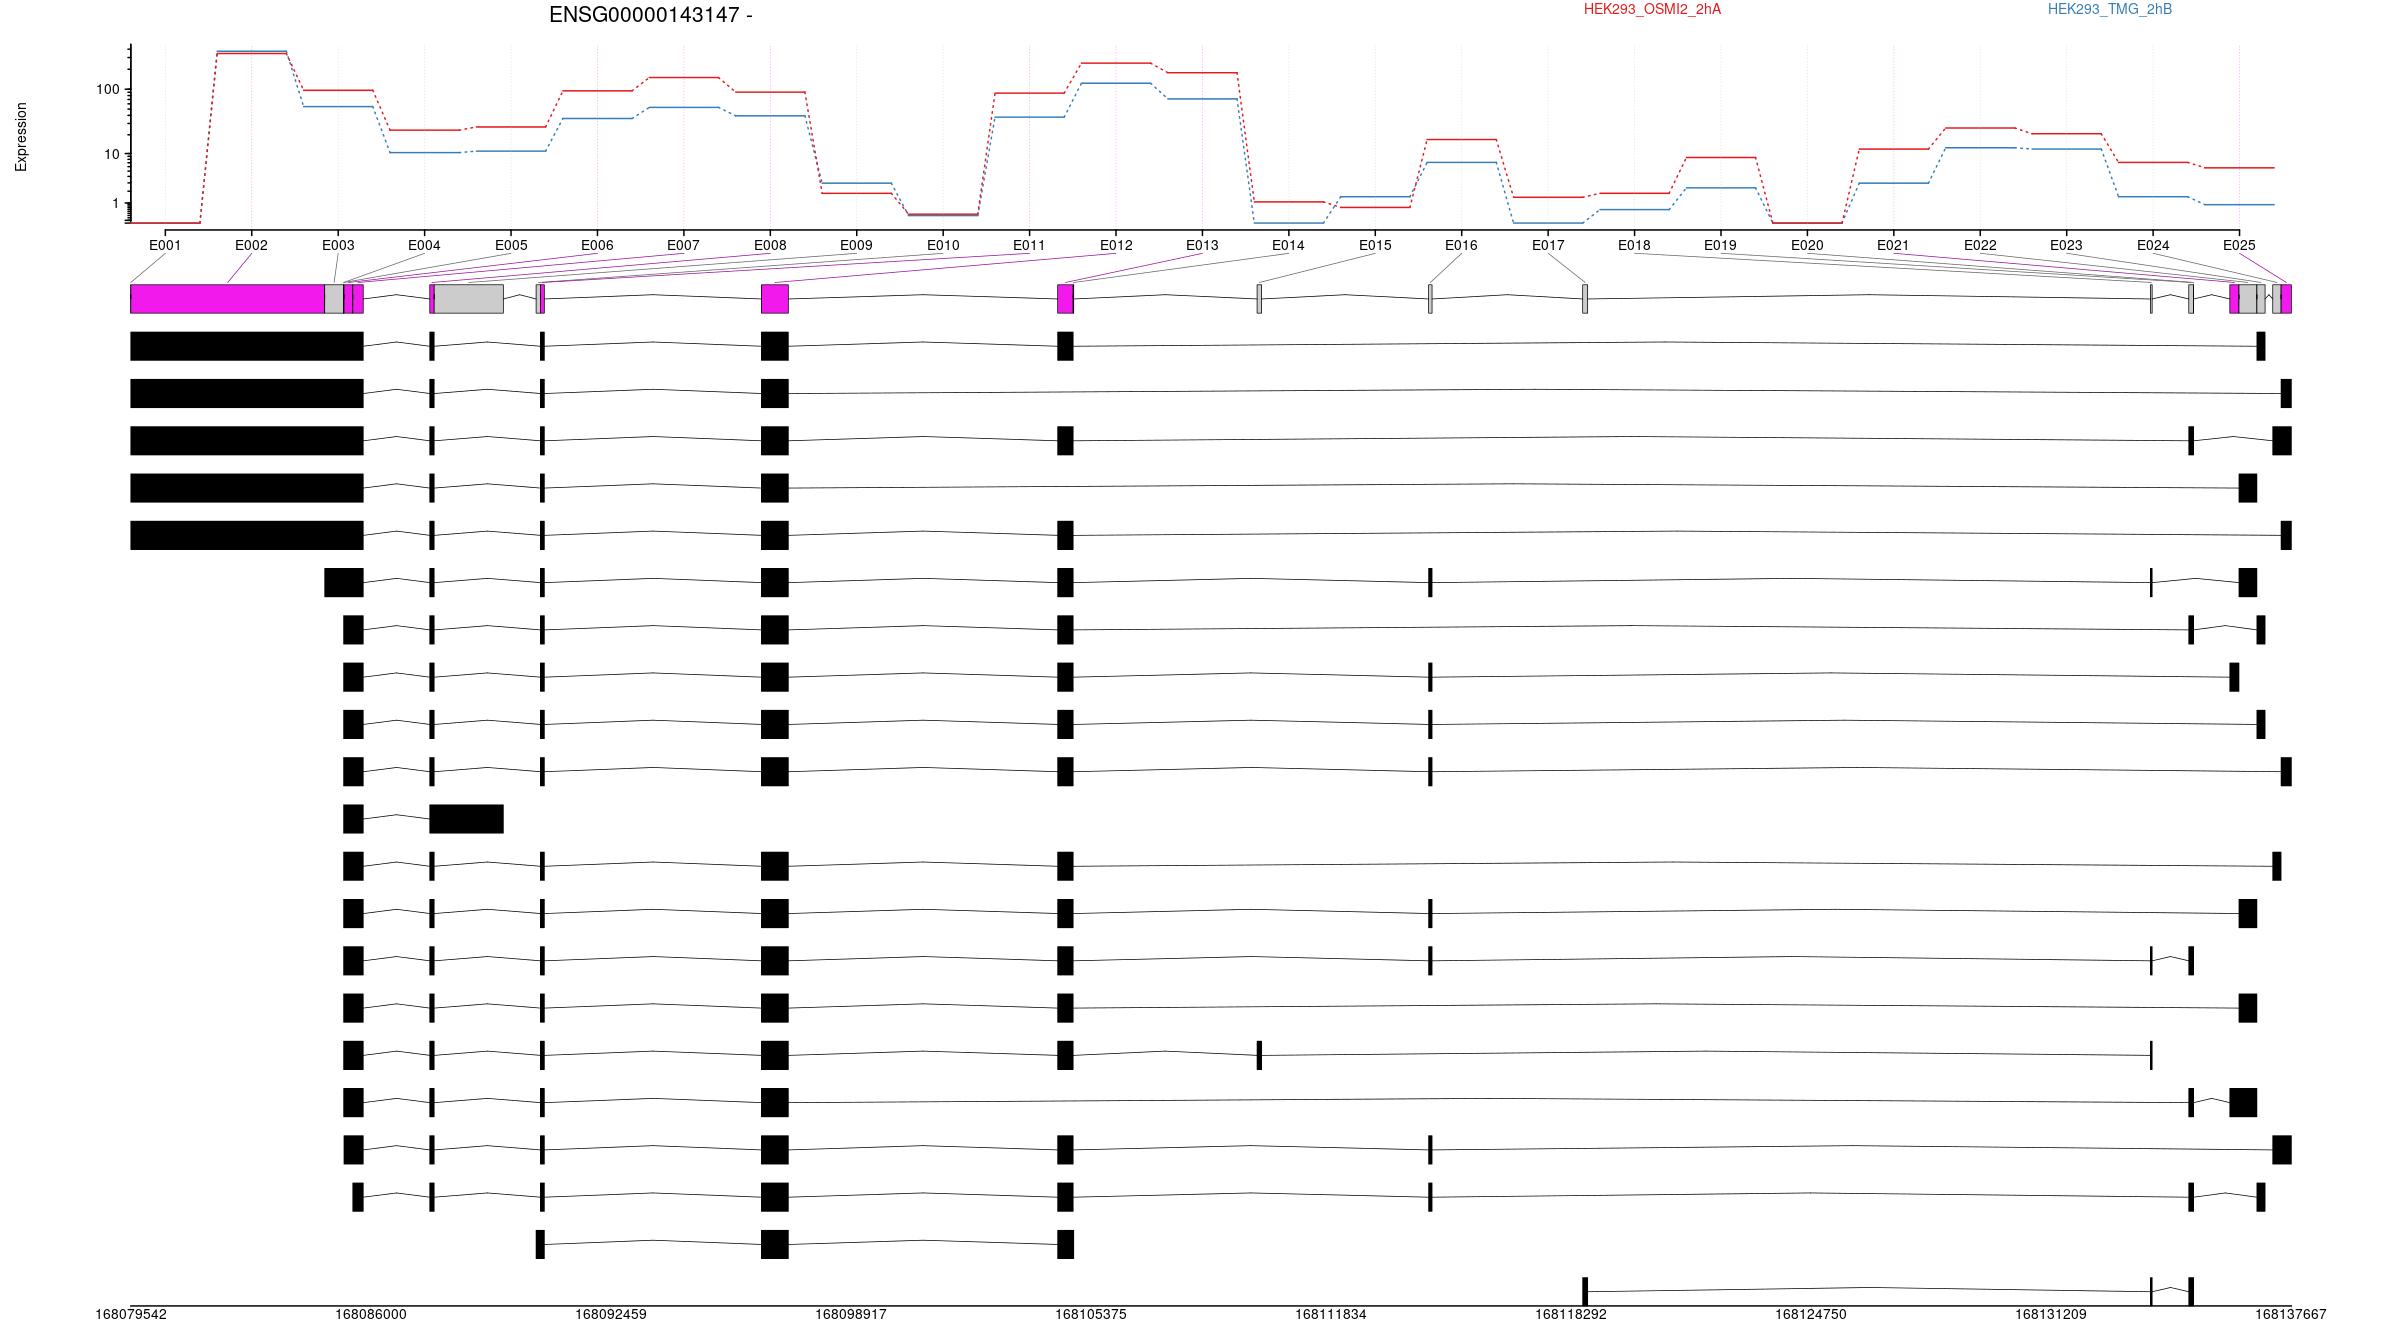Image resolution: width=2400 pixels, height=1330 pixels.
Task: Click the E010 exon label
Action: click(943, 245)
